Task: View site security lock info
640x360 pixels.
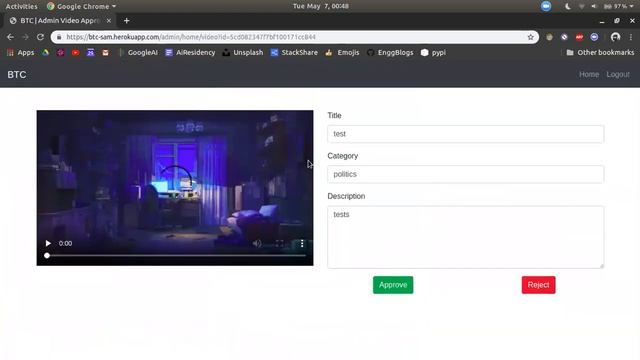Action: [x=59, y=37]
